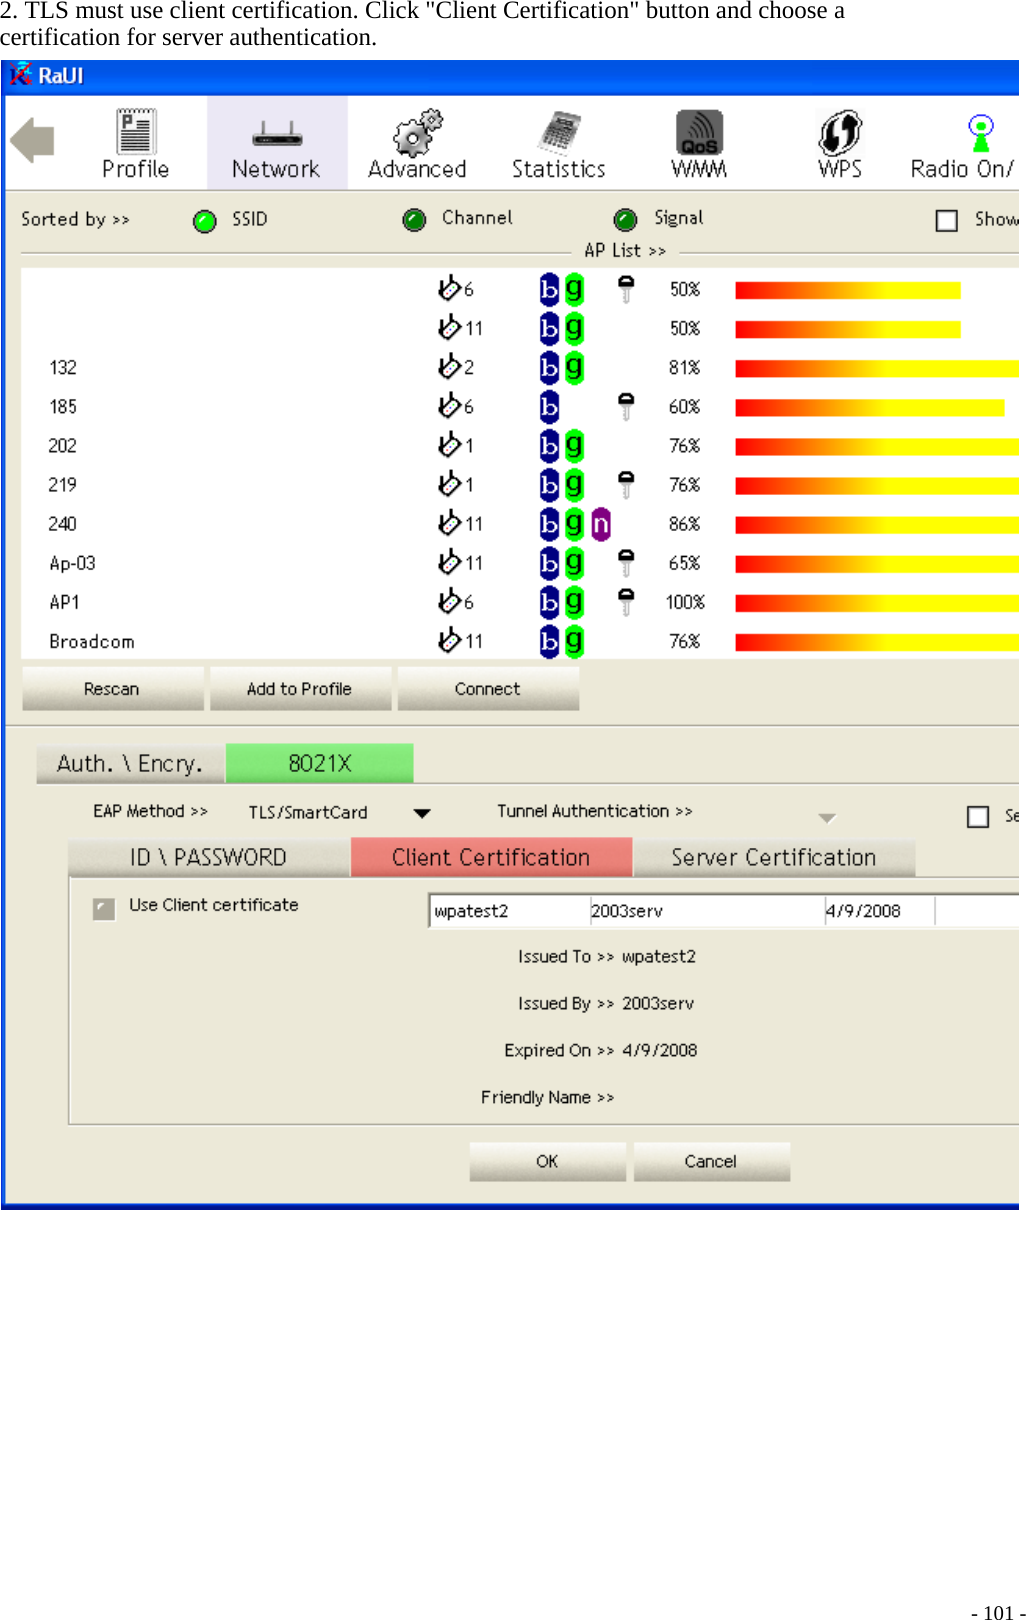Screen dimensions: 1026x1620
Task: Select the 202 network row
Action: (x=520, y=446)
